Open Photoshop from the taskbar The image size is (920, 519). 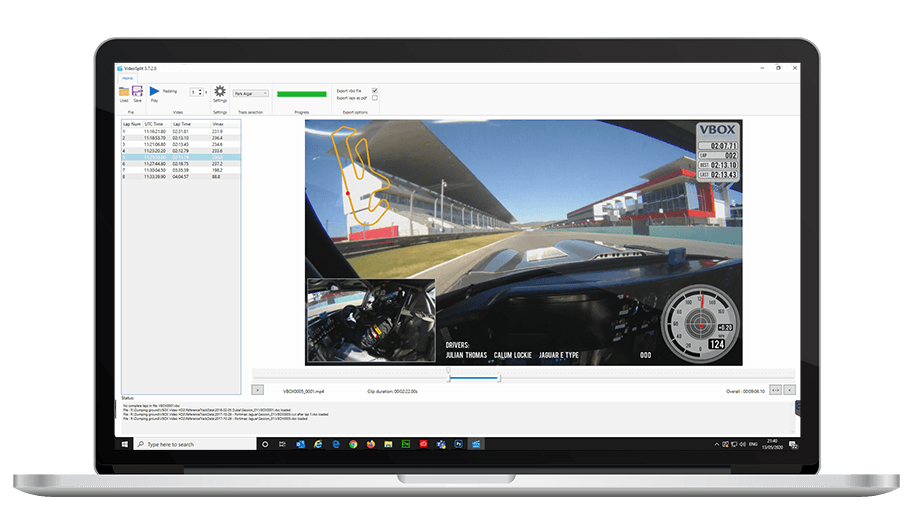click(x=459, y=443)
